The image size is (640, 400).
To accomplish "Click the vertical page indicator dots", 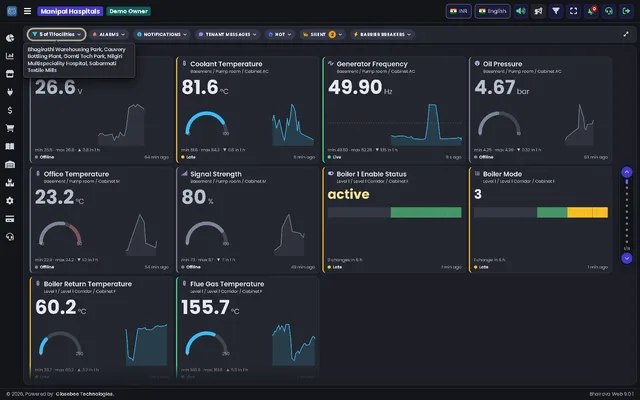I will tap(627, 213).
